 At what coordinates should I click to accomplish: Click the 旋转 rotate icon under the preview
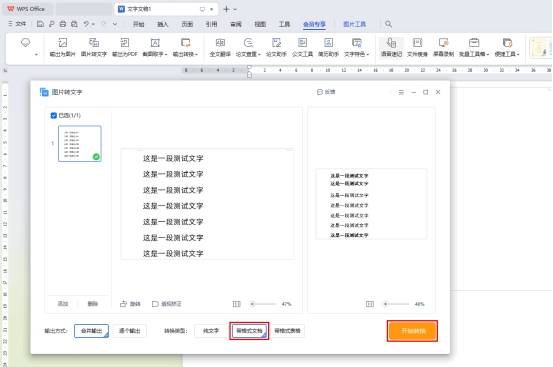(123, 304)
